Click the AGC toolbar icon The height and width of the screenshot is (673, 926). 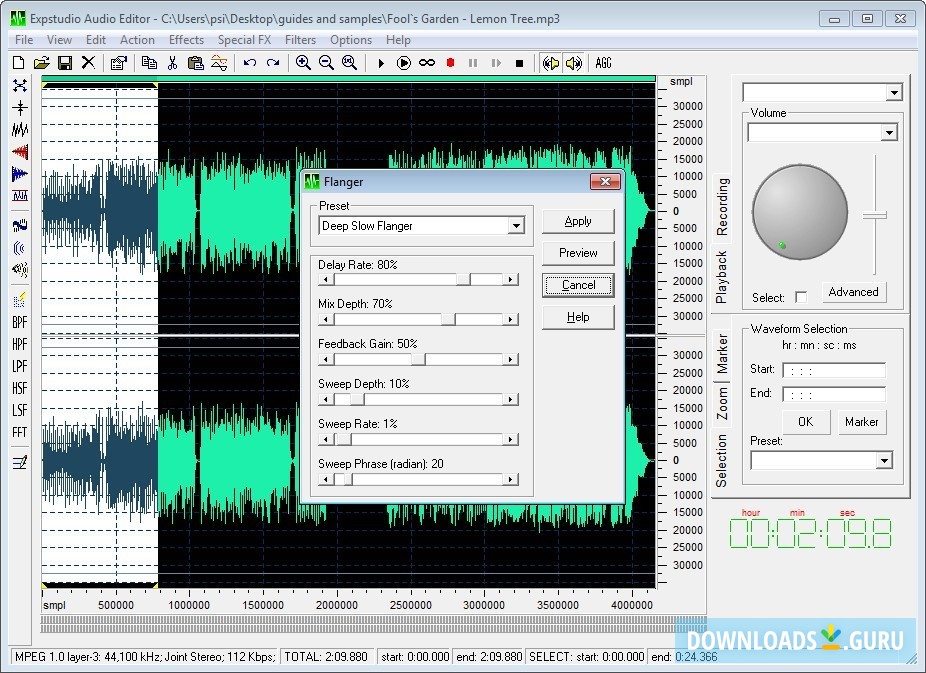(603, 63)
